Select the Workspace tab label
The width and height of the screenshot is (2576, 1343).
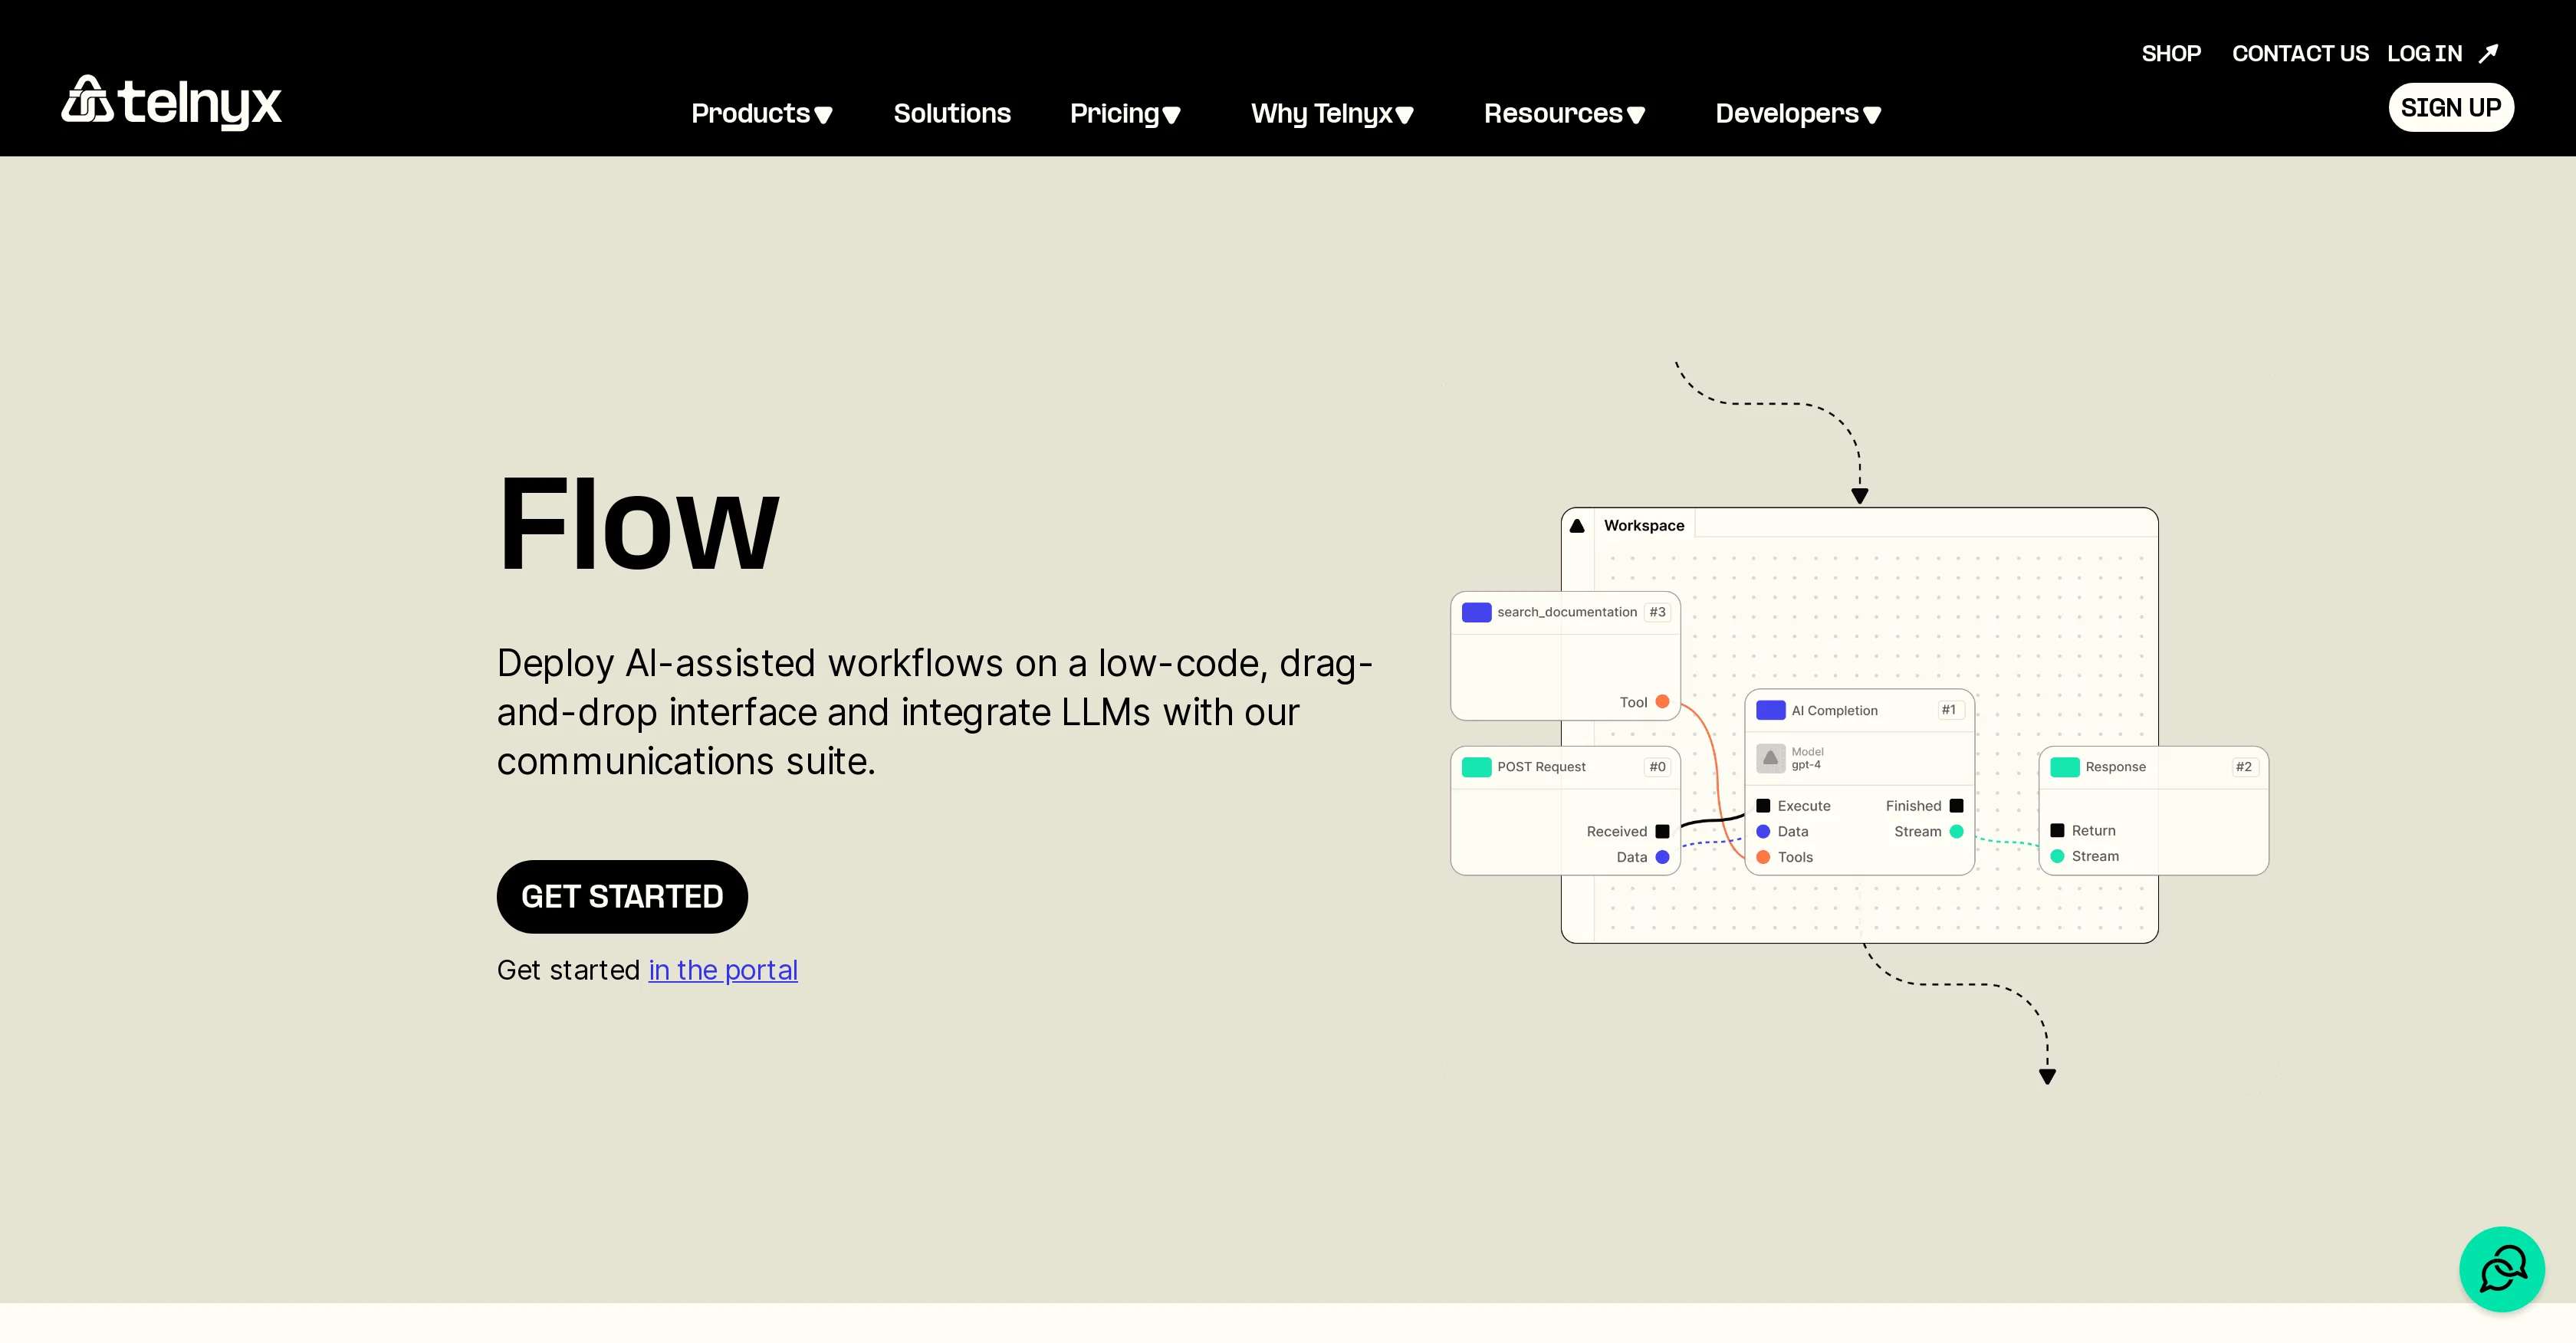tap(1644, 526)
